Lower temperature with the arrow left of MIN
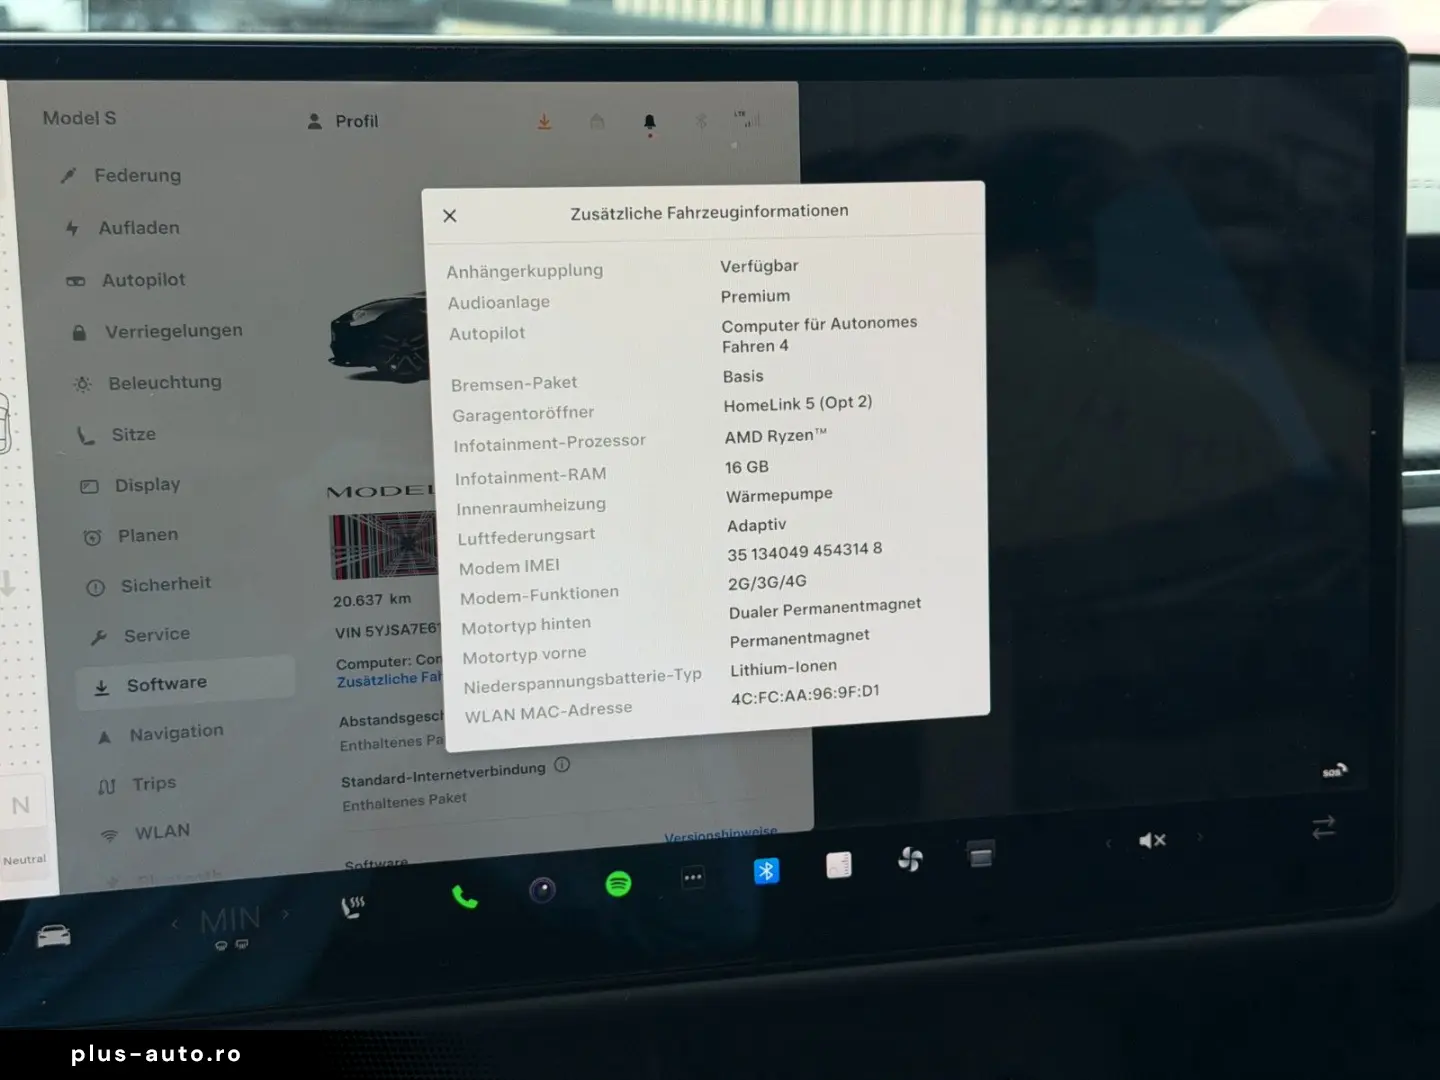The image size is (1440, 1080). 175,923
